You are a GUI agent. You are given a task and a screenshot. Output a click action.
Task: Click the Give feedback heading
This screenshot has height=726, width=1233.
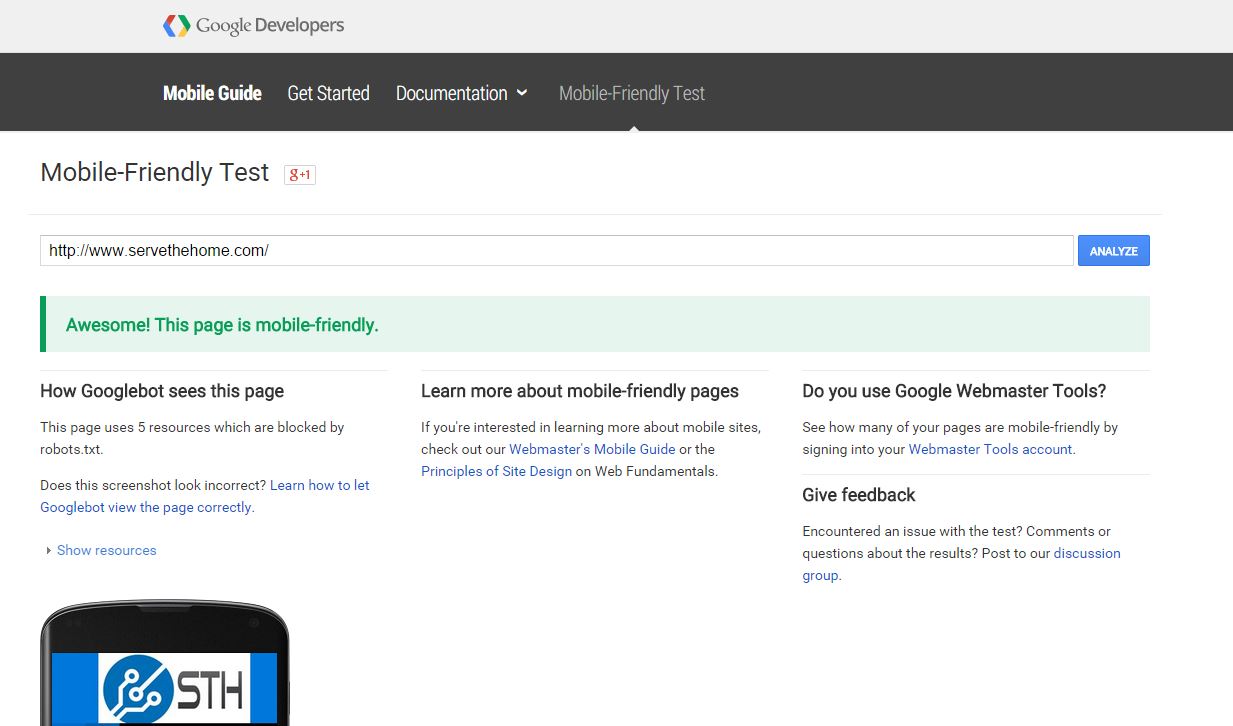tap(858, 495)
